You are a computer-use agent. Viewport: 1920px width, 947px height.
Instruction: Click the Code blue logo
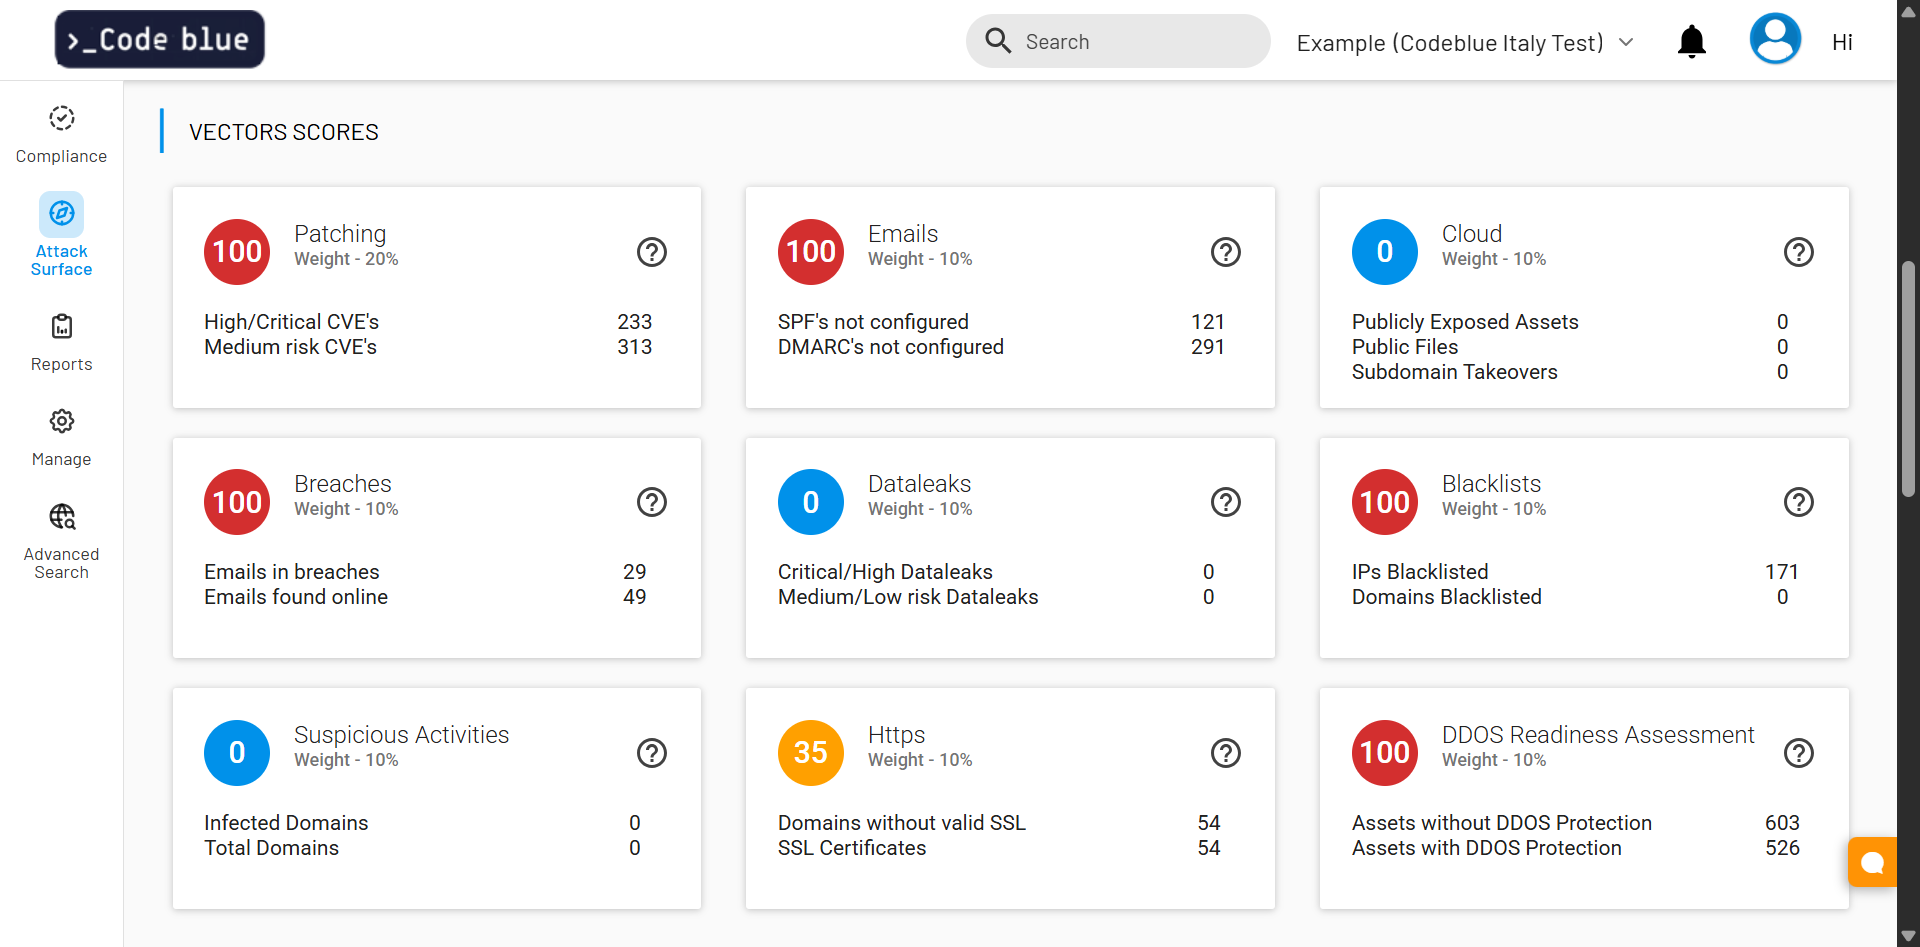click(160, 40)
